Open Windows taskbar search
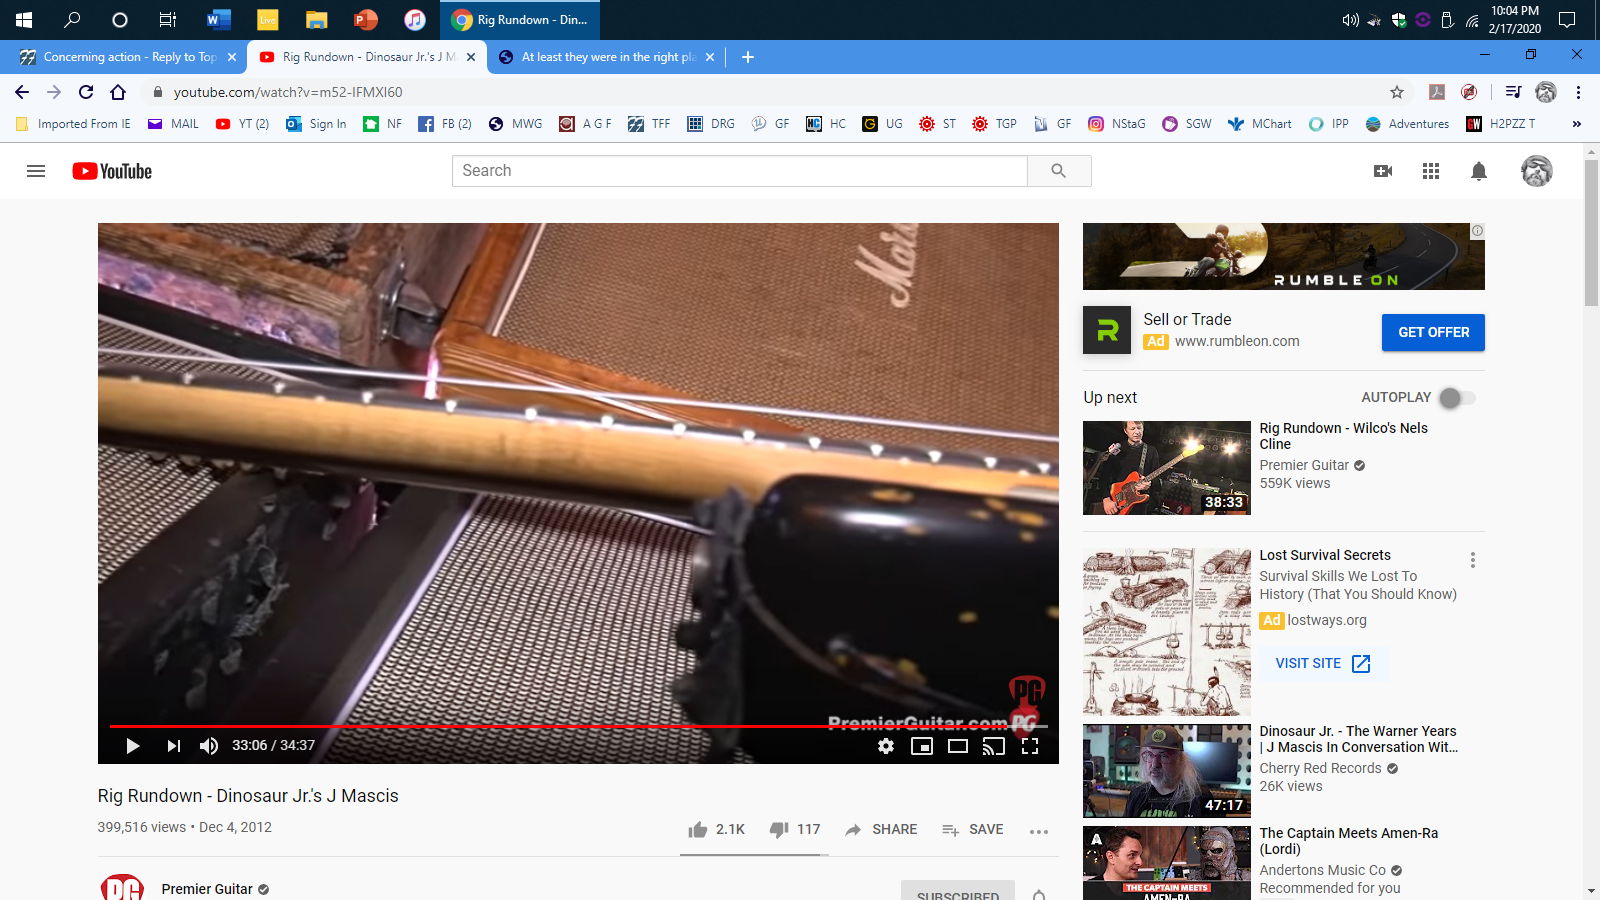This screenshot has width=1600, height=900. [72, 20]
